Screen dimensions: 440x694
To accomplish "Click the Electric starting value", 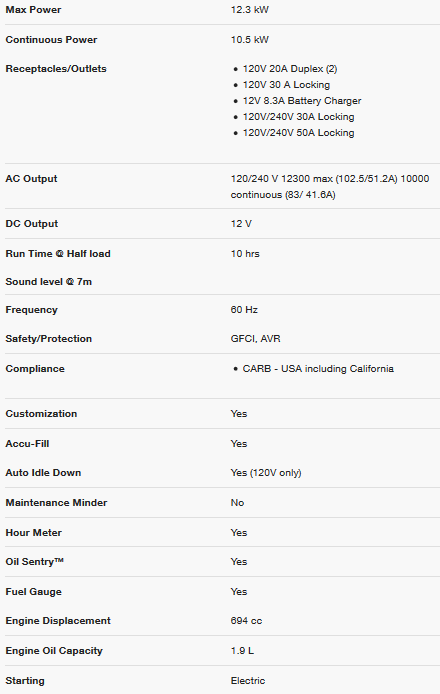I will point(248,681).
